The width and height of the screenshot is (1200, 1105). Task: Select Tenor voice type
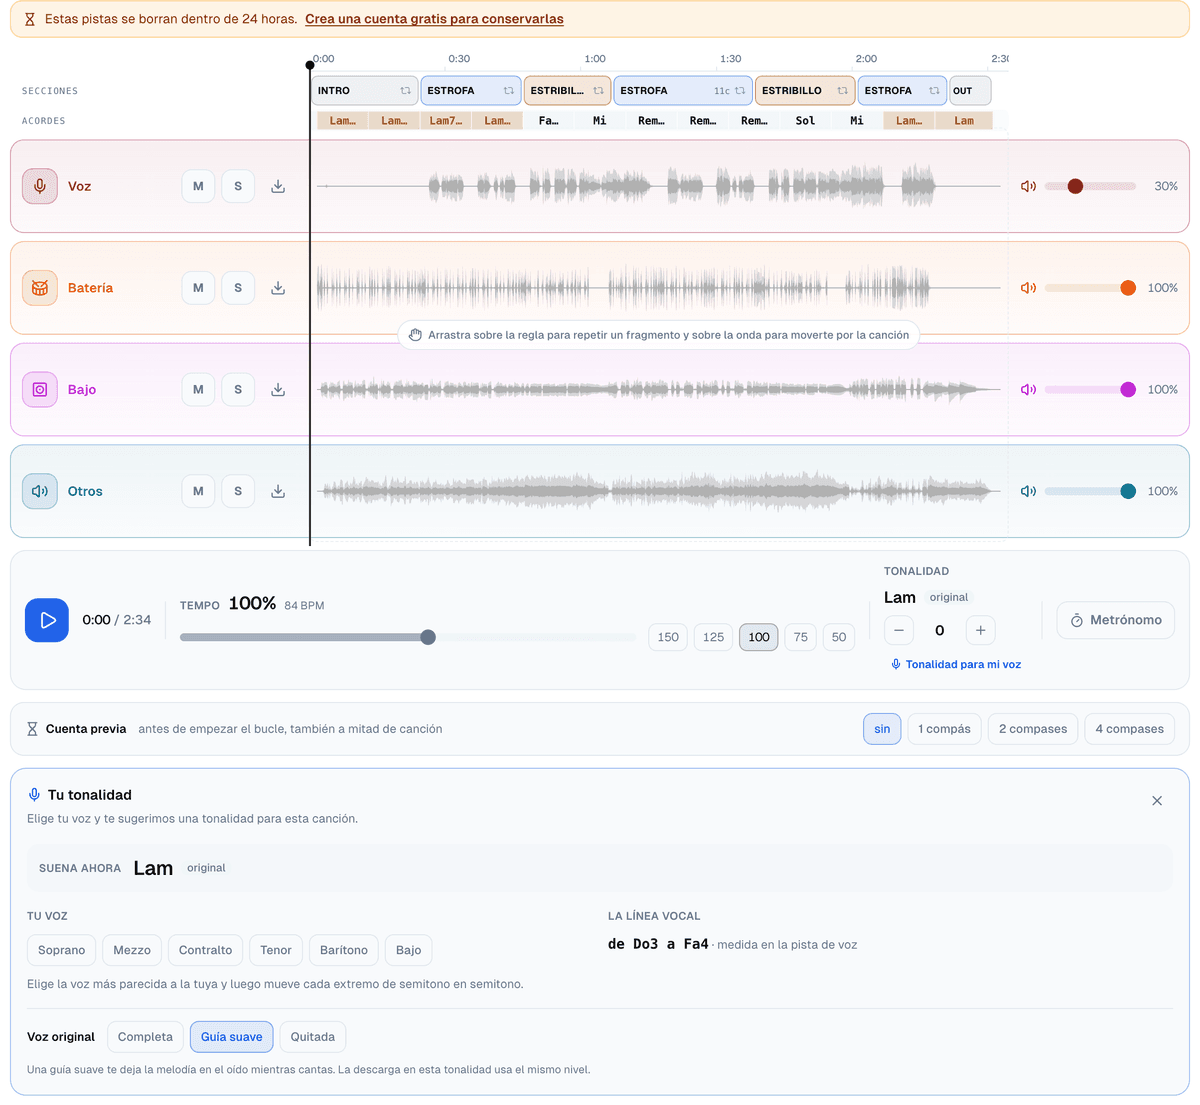click(x=276, y=950)
